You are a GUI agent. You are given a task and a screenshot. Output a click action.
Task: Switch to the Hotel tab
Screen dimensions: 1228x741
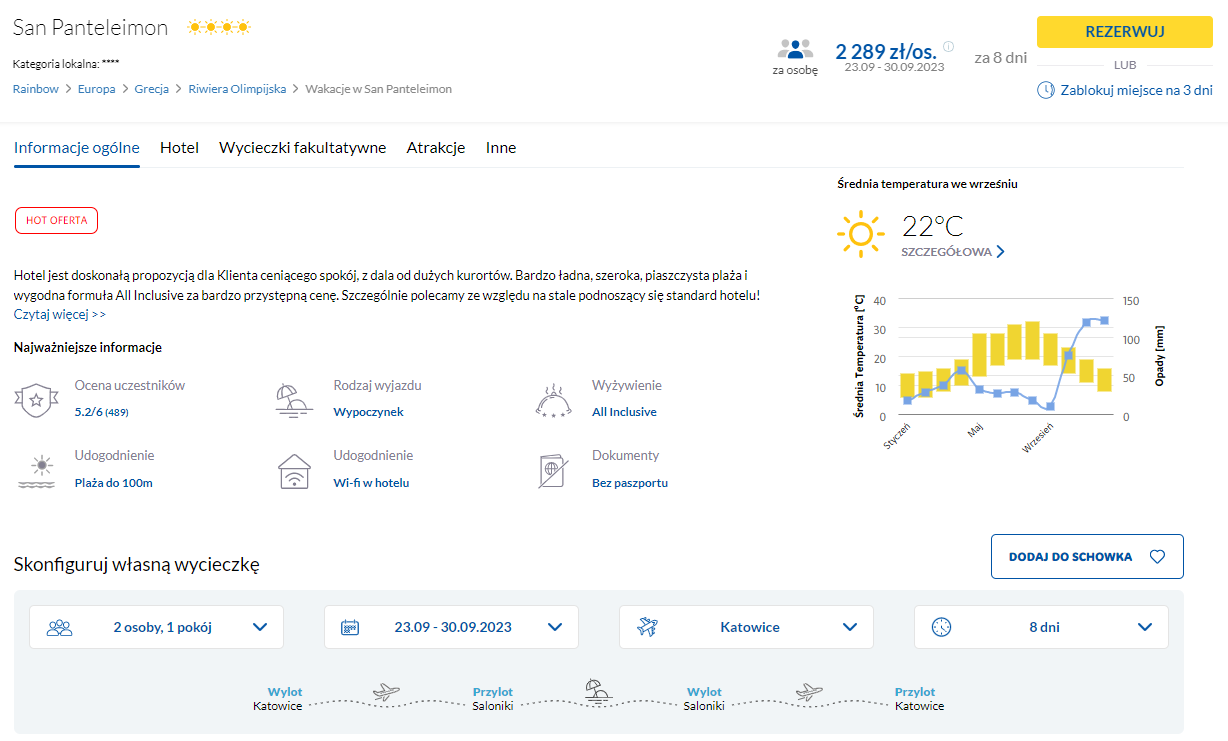[x=179, y=148]
